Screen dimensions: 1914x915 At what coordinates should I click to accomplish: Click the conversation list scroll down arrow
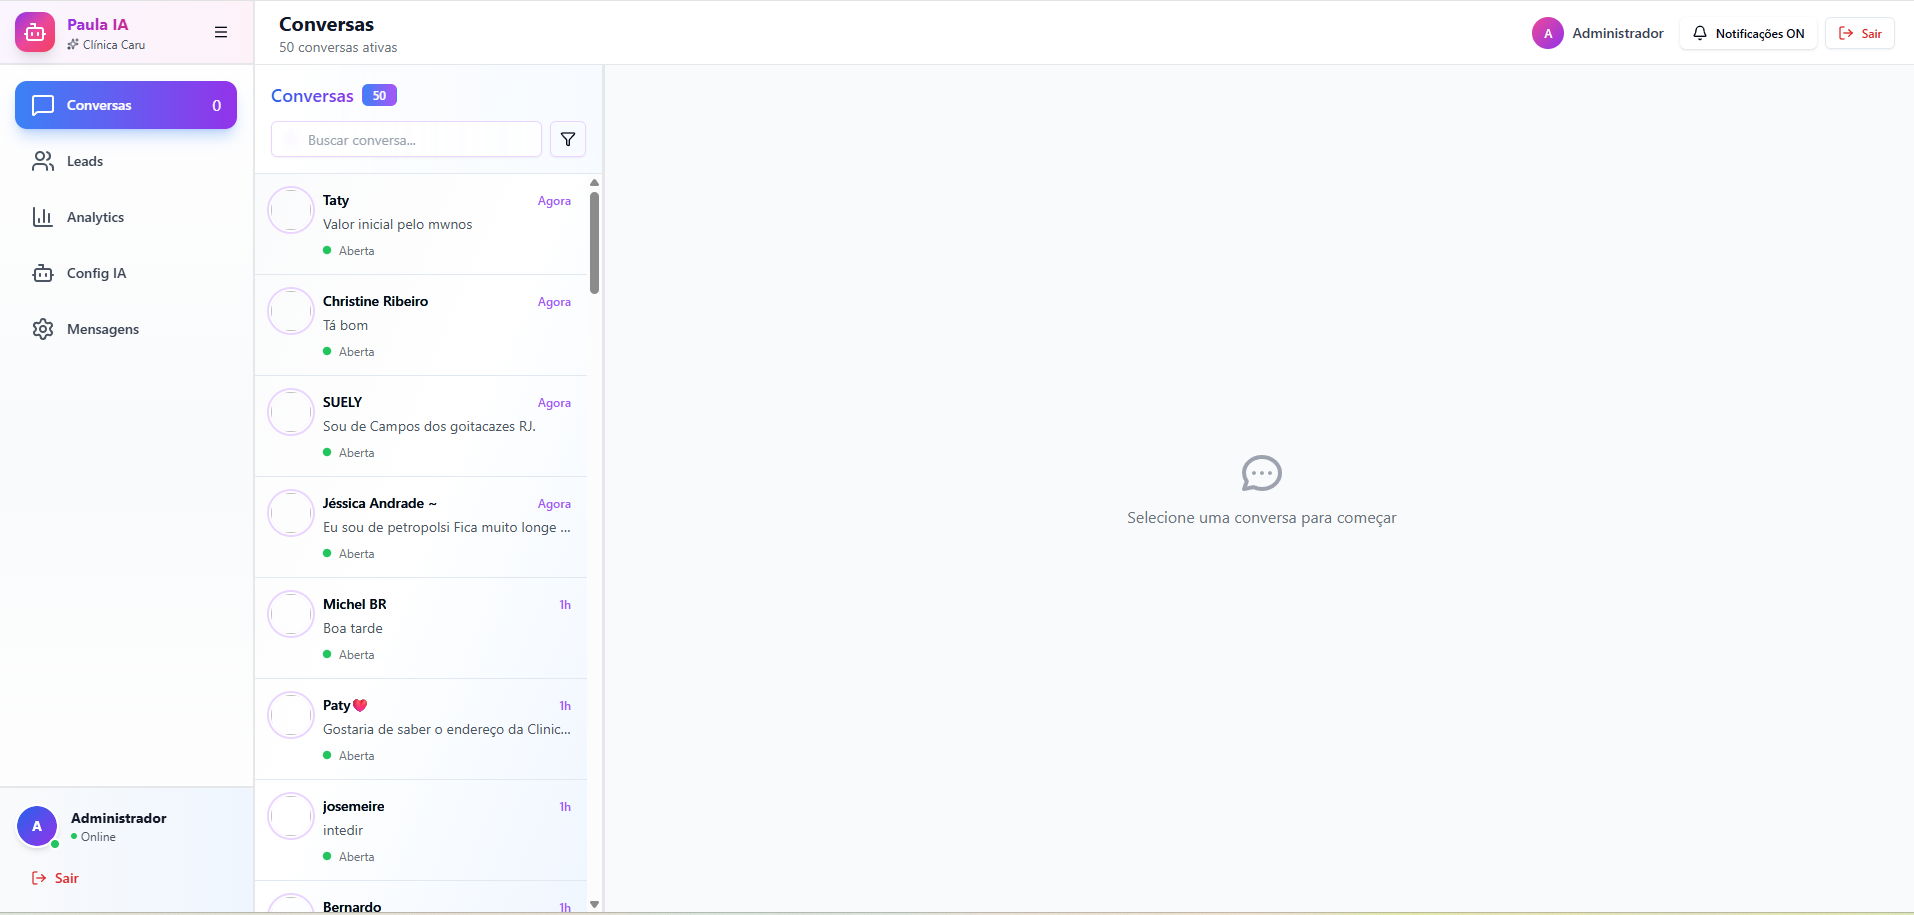point(594,904)
